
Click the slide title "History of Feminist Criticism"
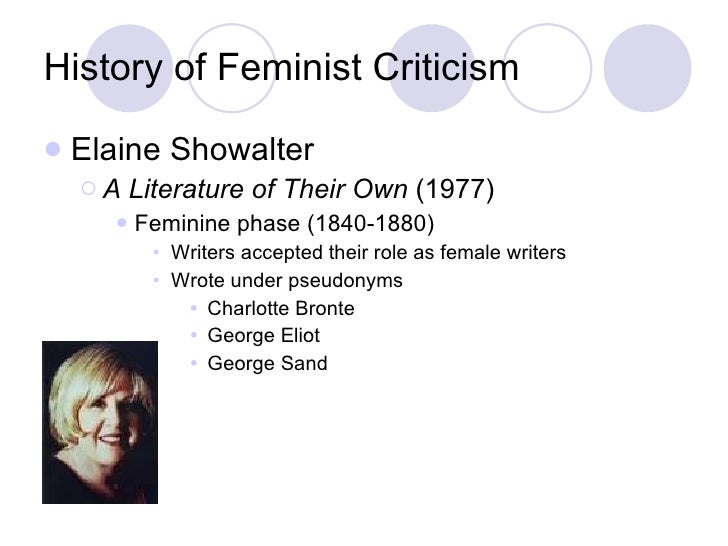[281, 68]
